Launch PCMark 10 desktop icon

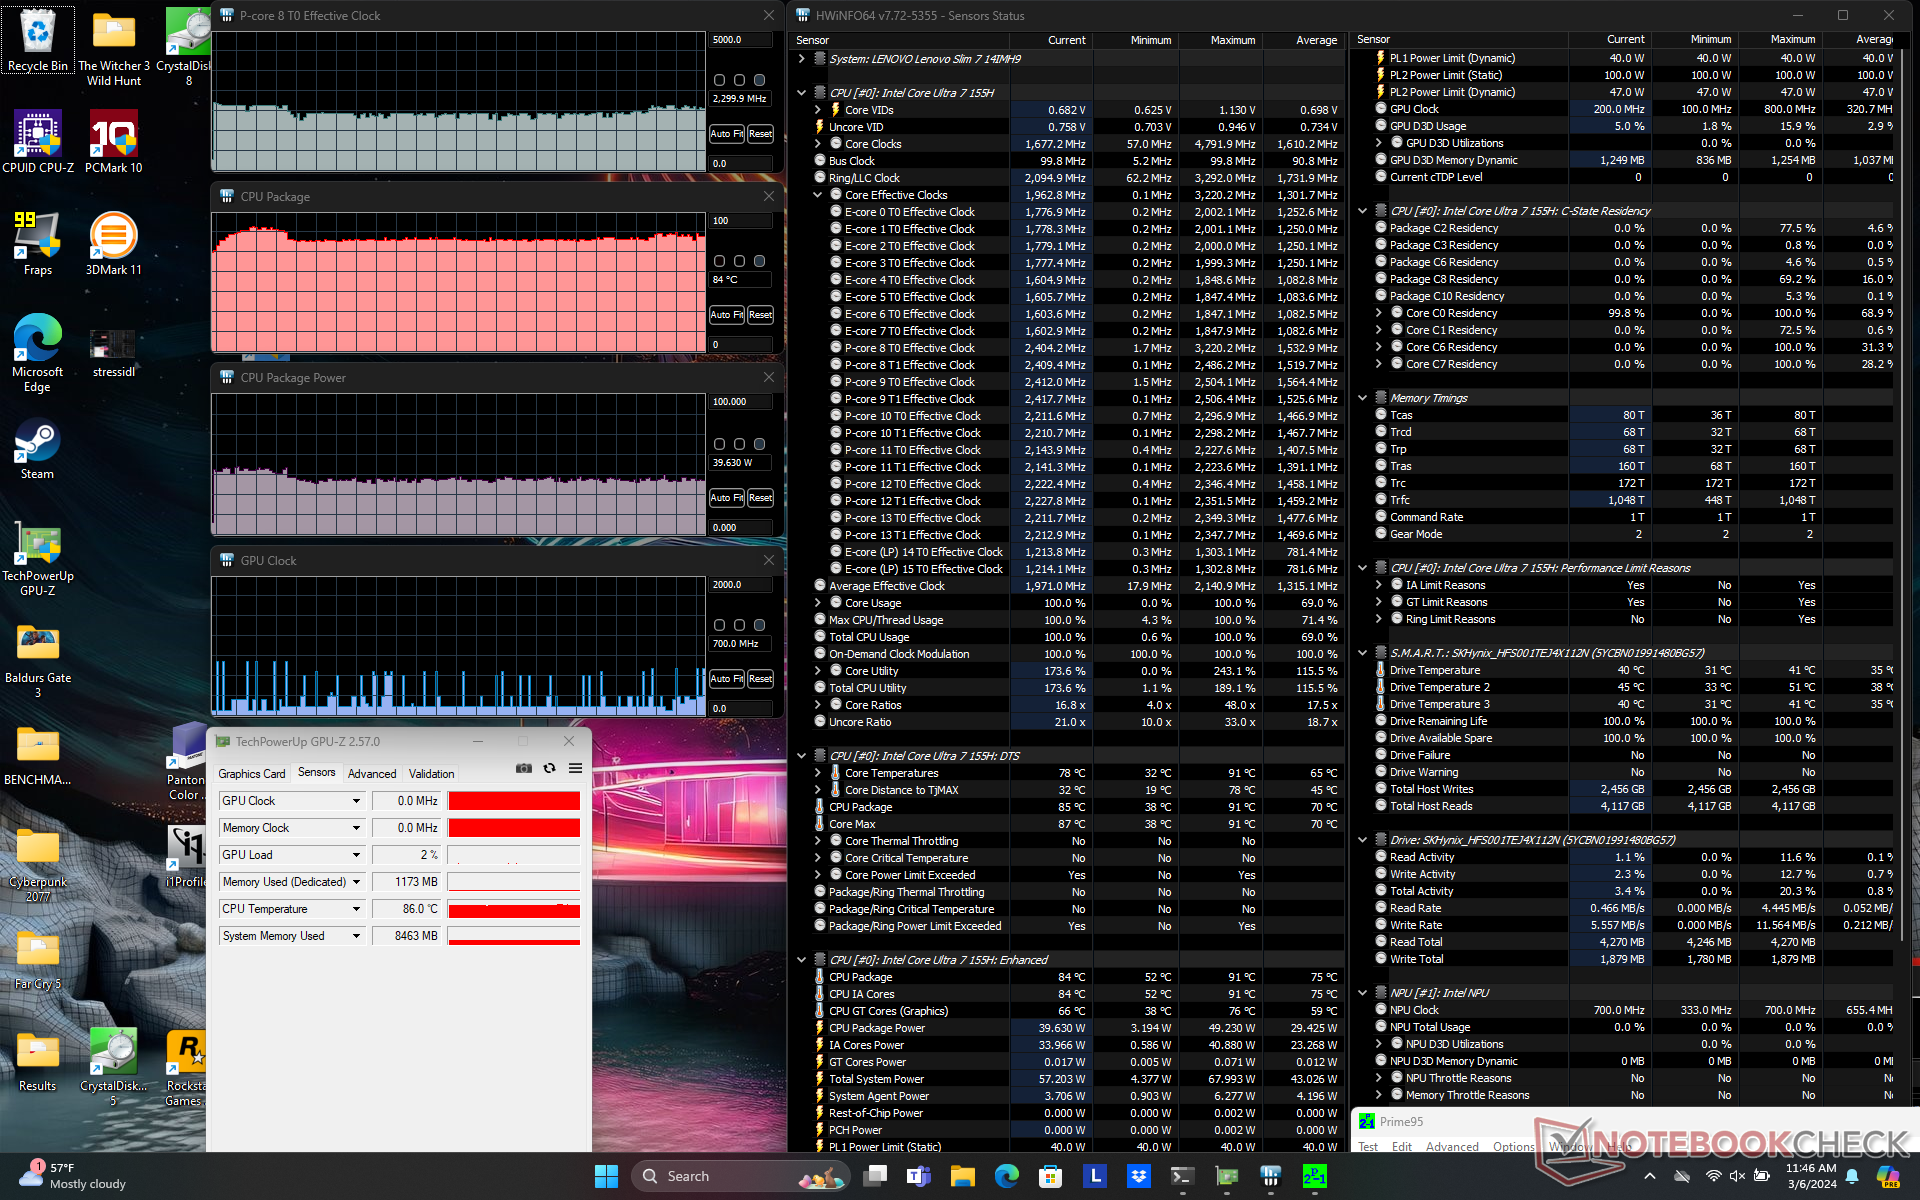tap(113, 141)
